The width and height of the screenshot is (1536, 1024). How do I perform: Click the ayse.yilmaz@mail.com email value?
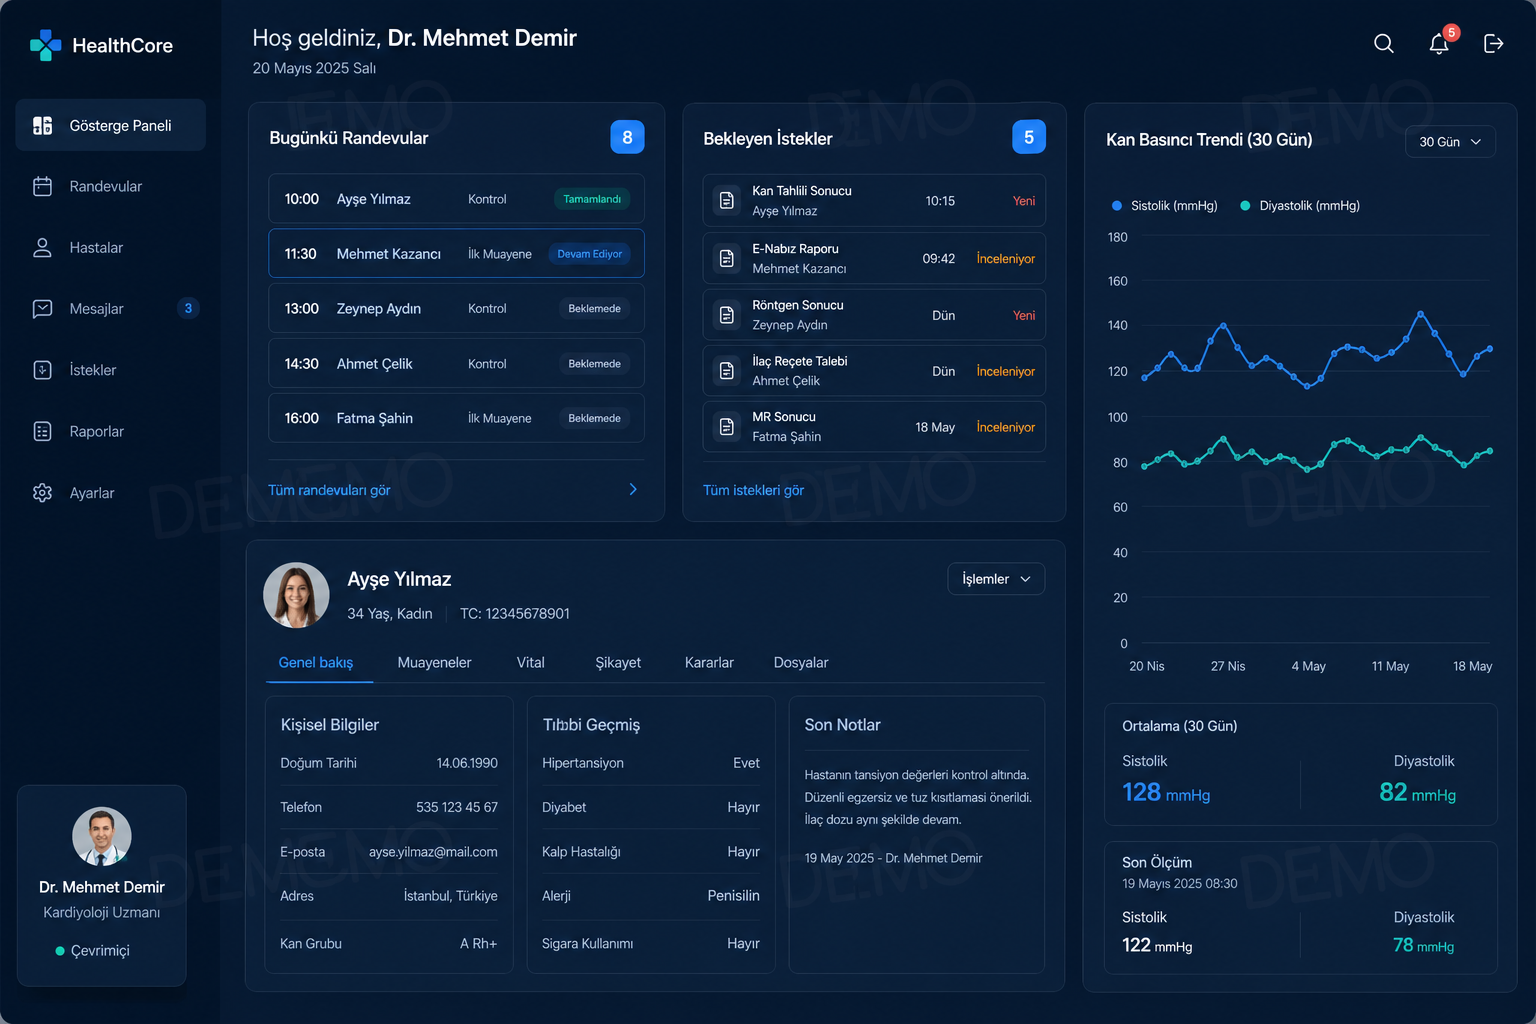(433, 852)
